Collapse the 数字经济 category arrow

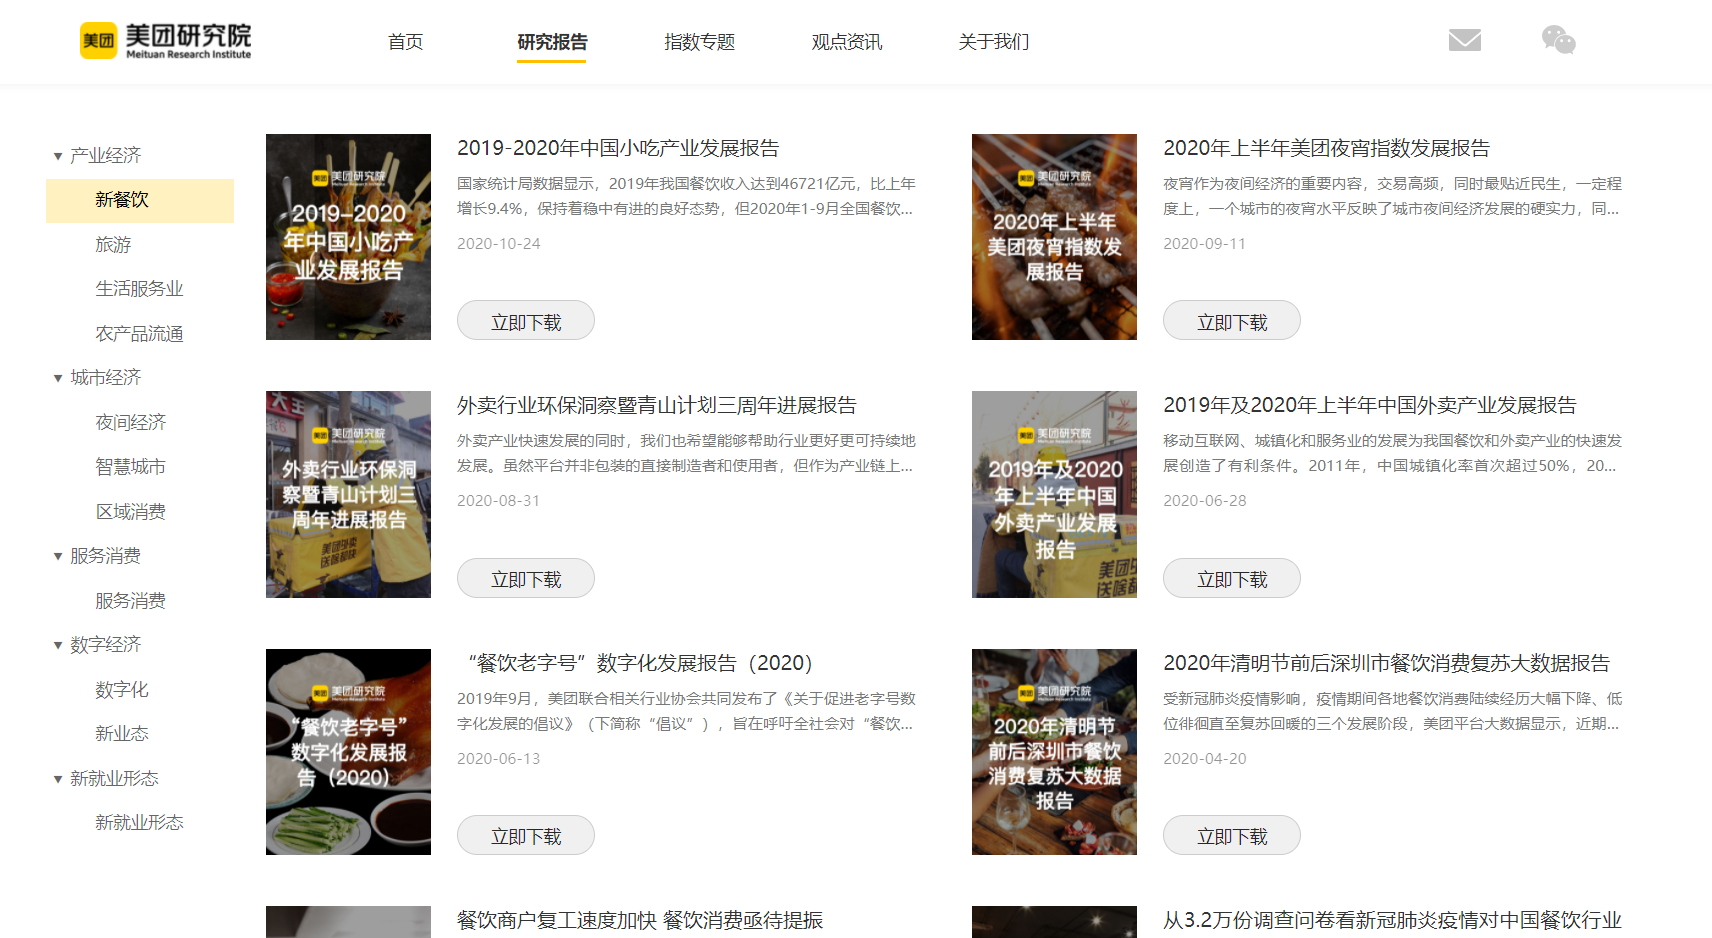coord(58,645)
